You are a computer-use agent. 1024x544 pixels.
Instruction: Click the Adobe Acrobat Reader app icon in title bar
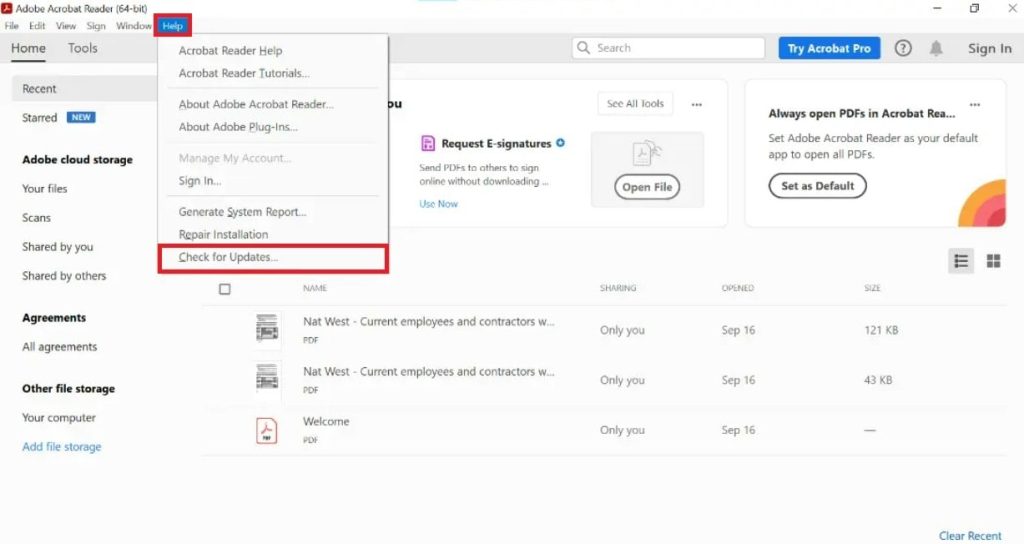(x=7, y=8)
